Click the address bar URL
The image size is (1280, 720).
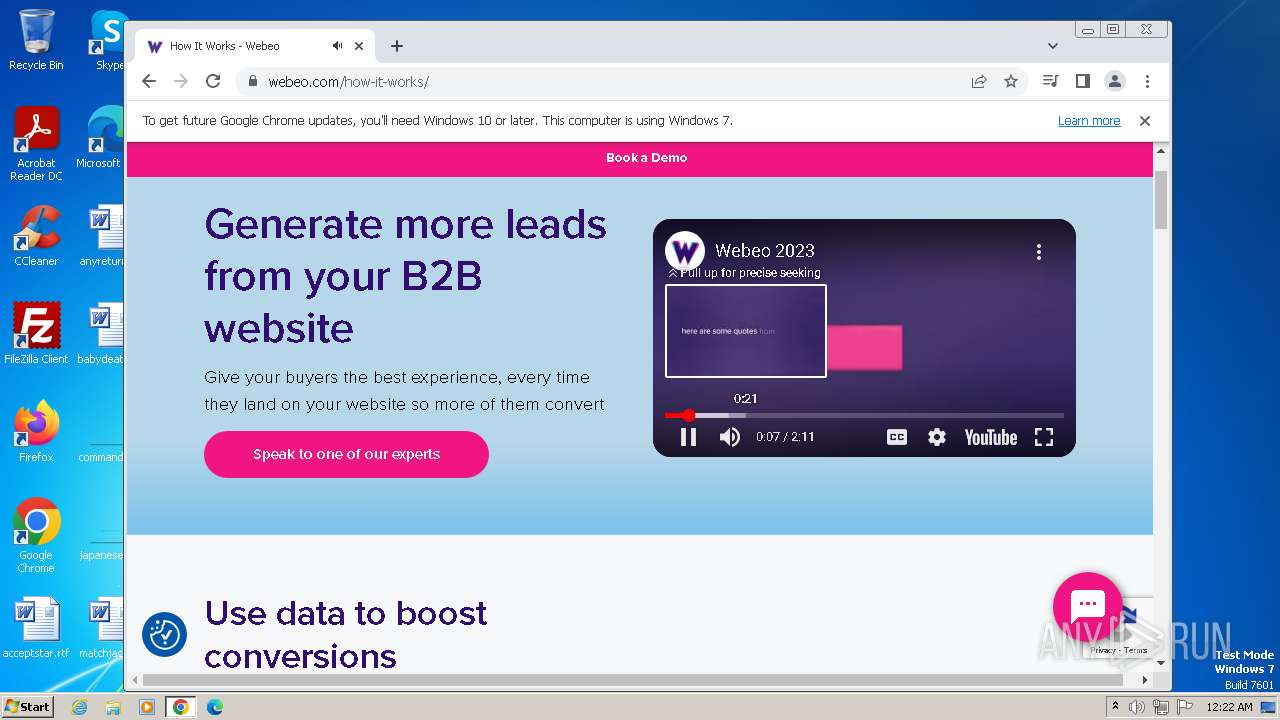[348, 82]
